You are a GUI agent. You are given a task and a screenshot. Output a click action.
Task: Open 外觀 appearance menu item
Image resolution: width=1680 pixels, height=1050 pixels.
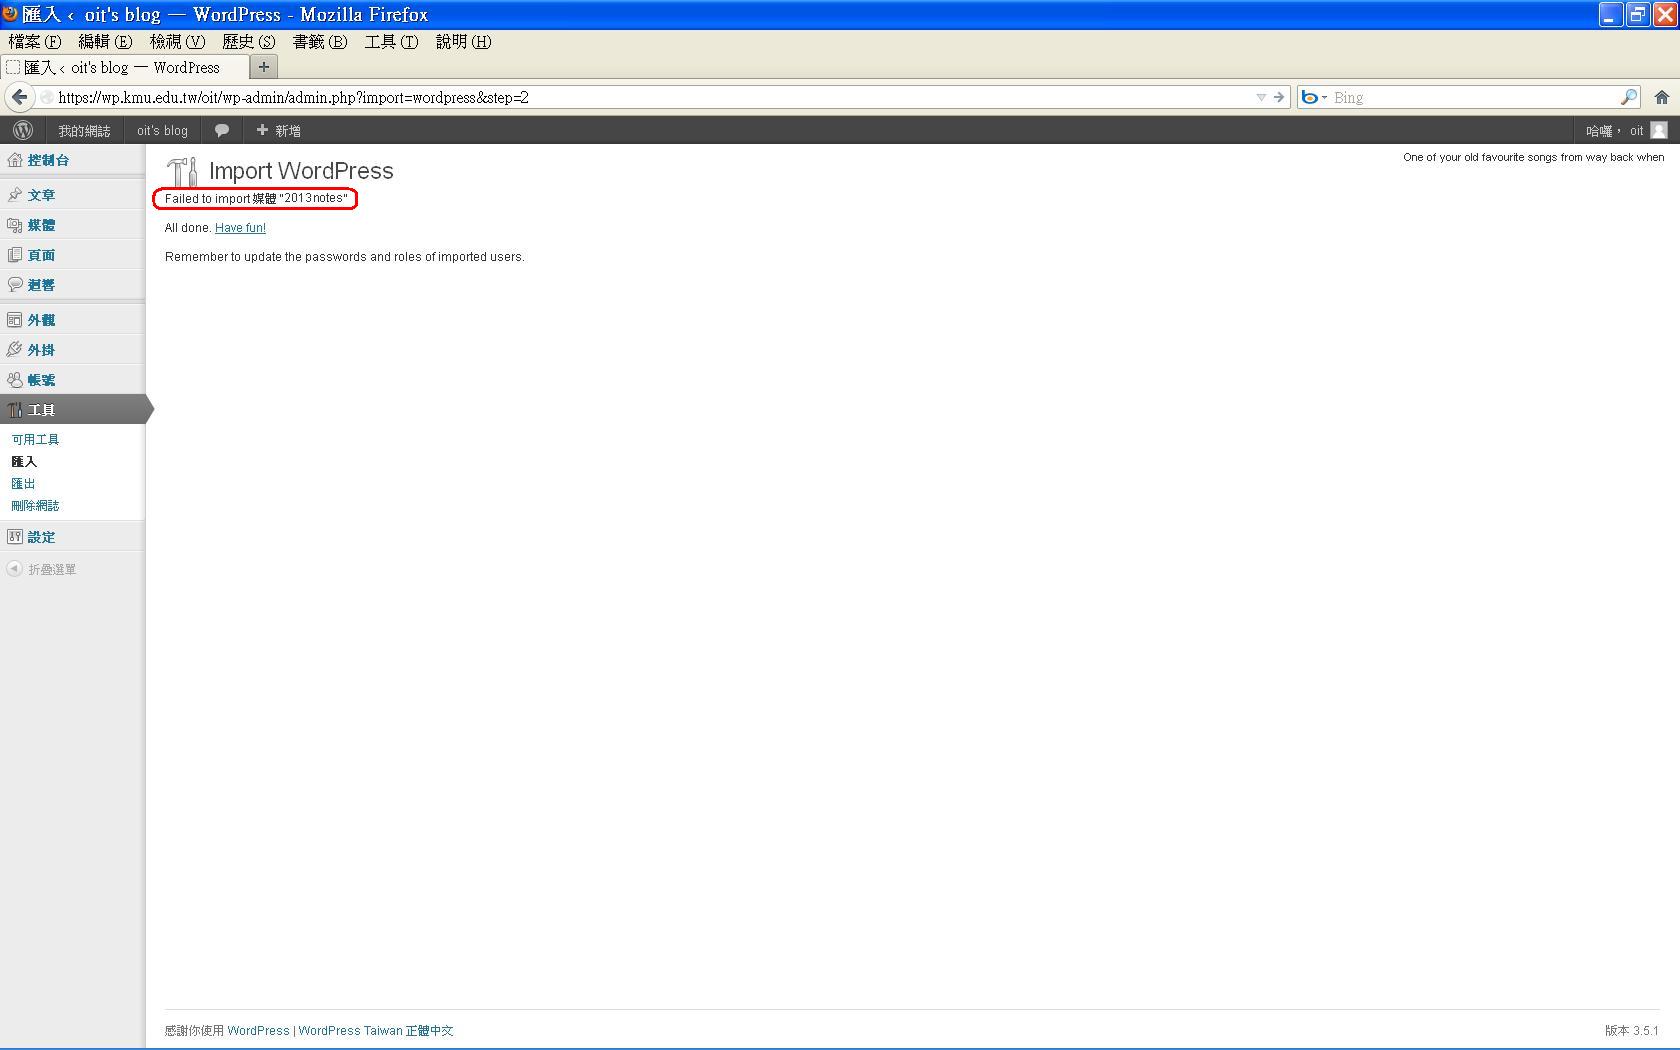[x=41, y=320]
